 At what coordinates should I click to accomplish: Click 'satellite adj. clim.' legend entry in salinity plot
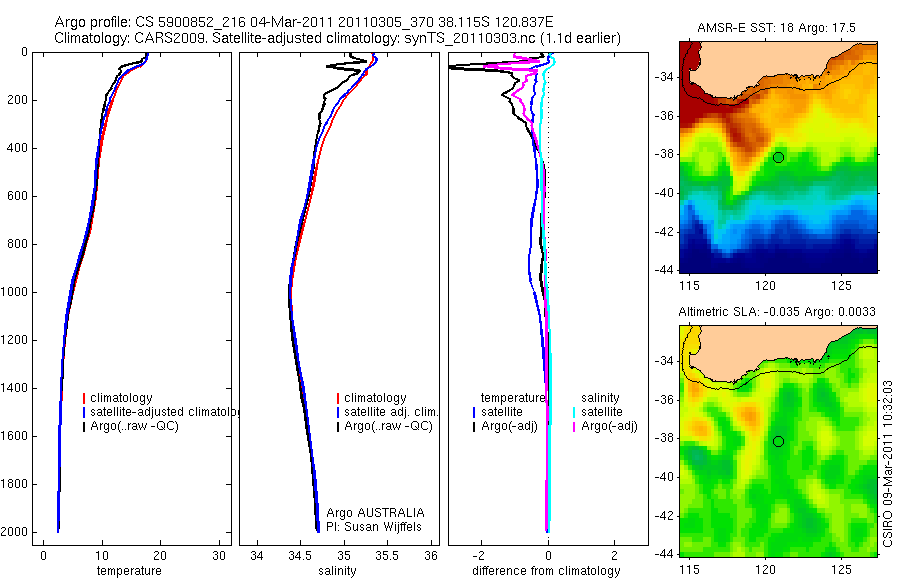pyautogui.click(x=387, y=412)
